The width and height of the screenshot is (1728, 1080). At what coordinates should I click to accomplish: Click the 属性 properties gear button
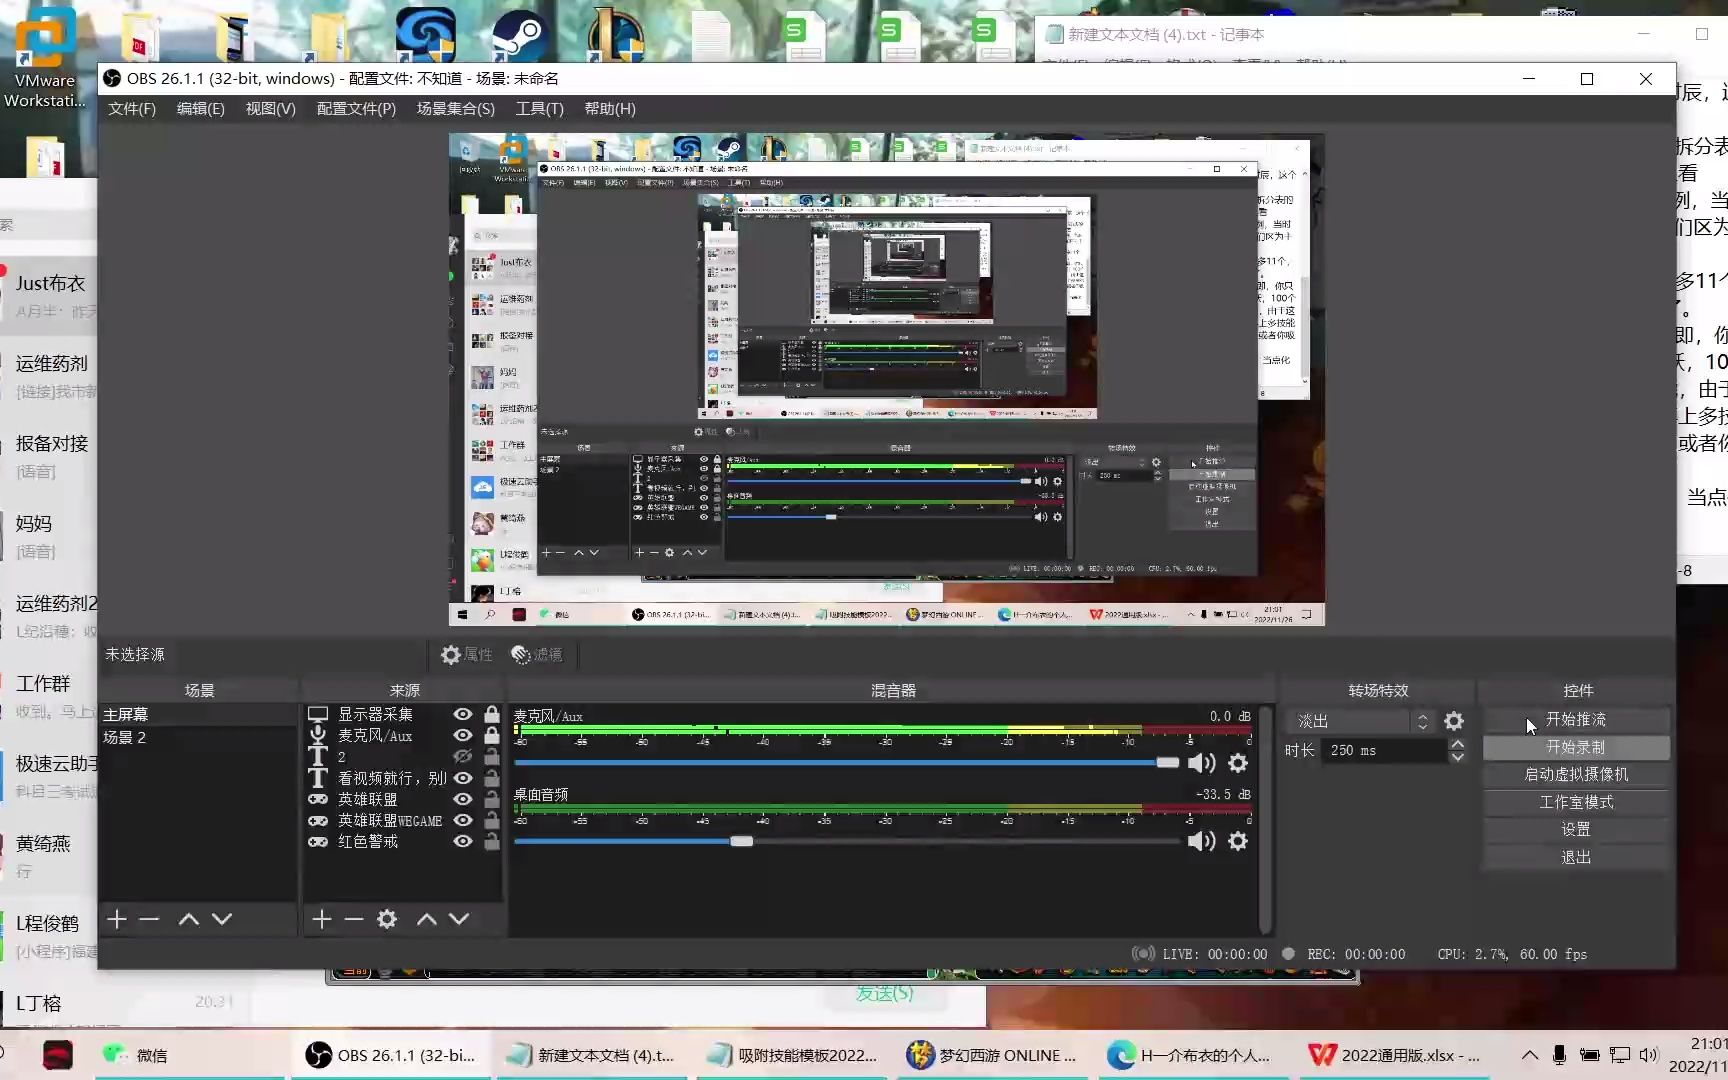click(466, 654)
